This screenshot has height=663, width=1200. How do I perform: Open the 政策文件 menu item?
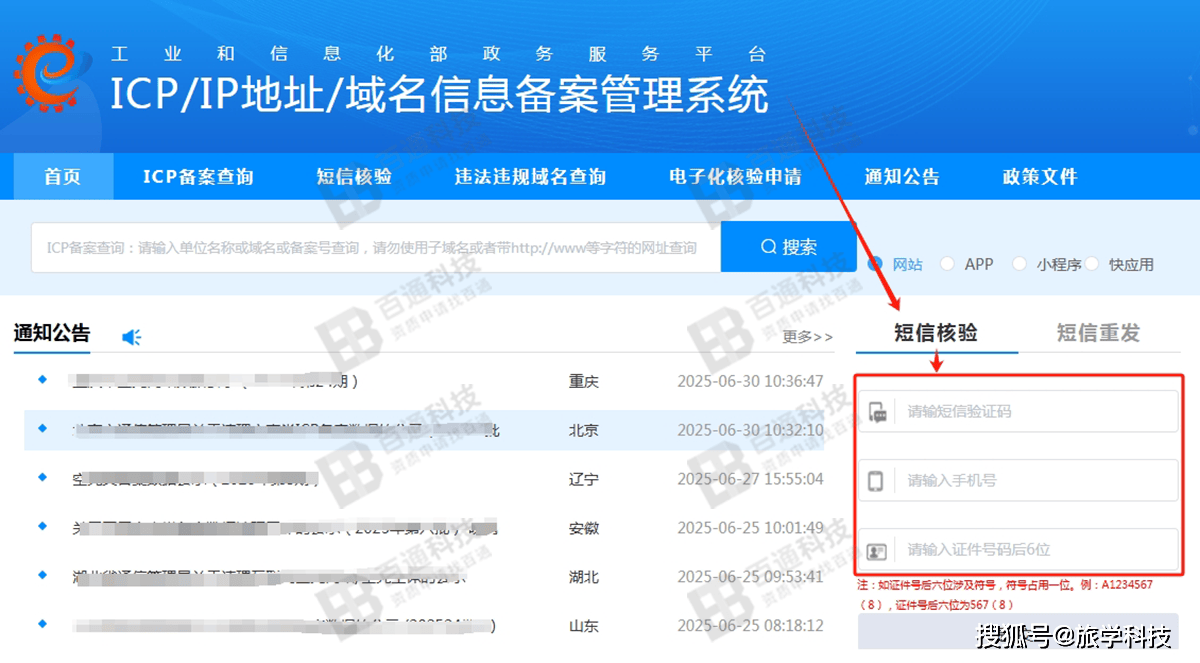point(1040,177)
